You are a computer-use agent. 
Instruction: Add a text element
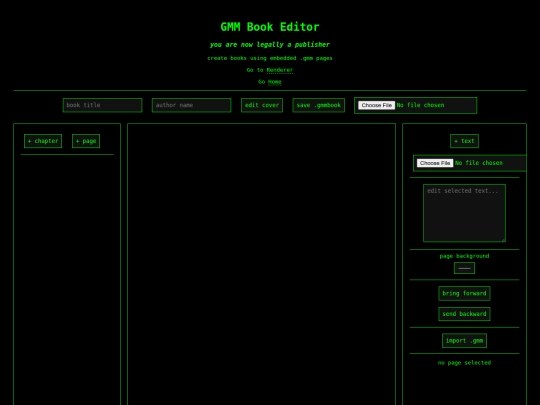pos(464,141)
